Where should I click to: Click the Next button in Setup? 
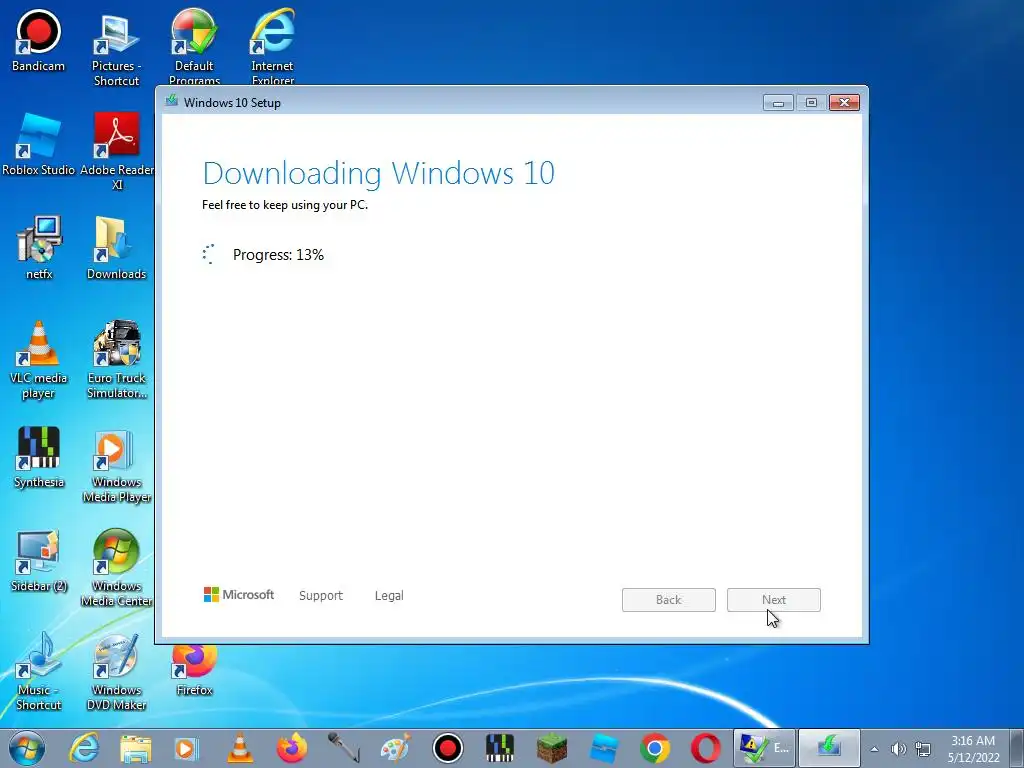774,600
